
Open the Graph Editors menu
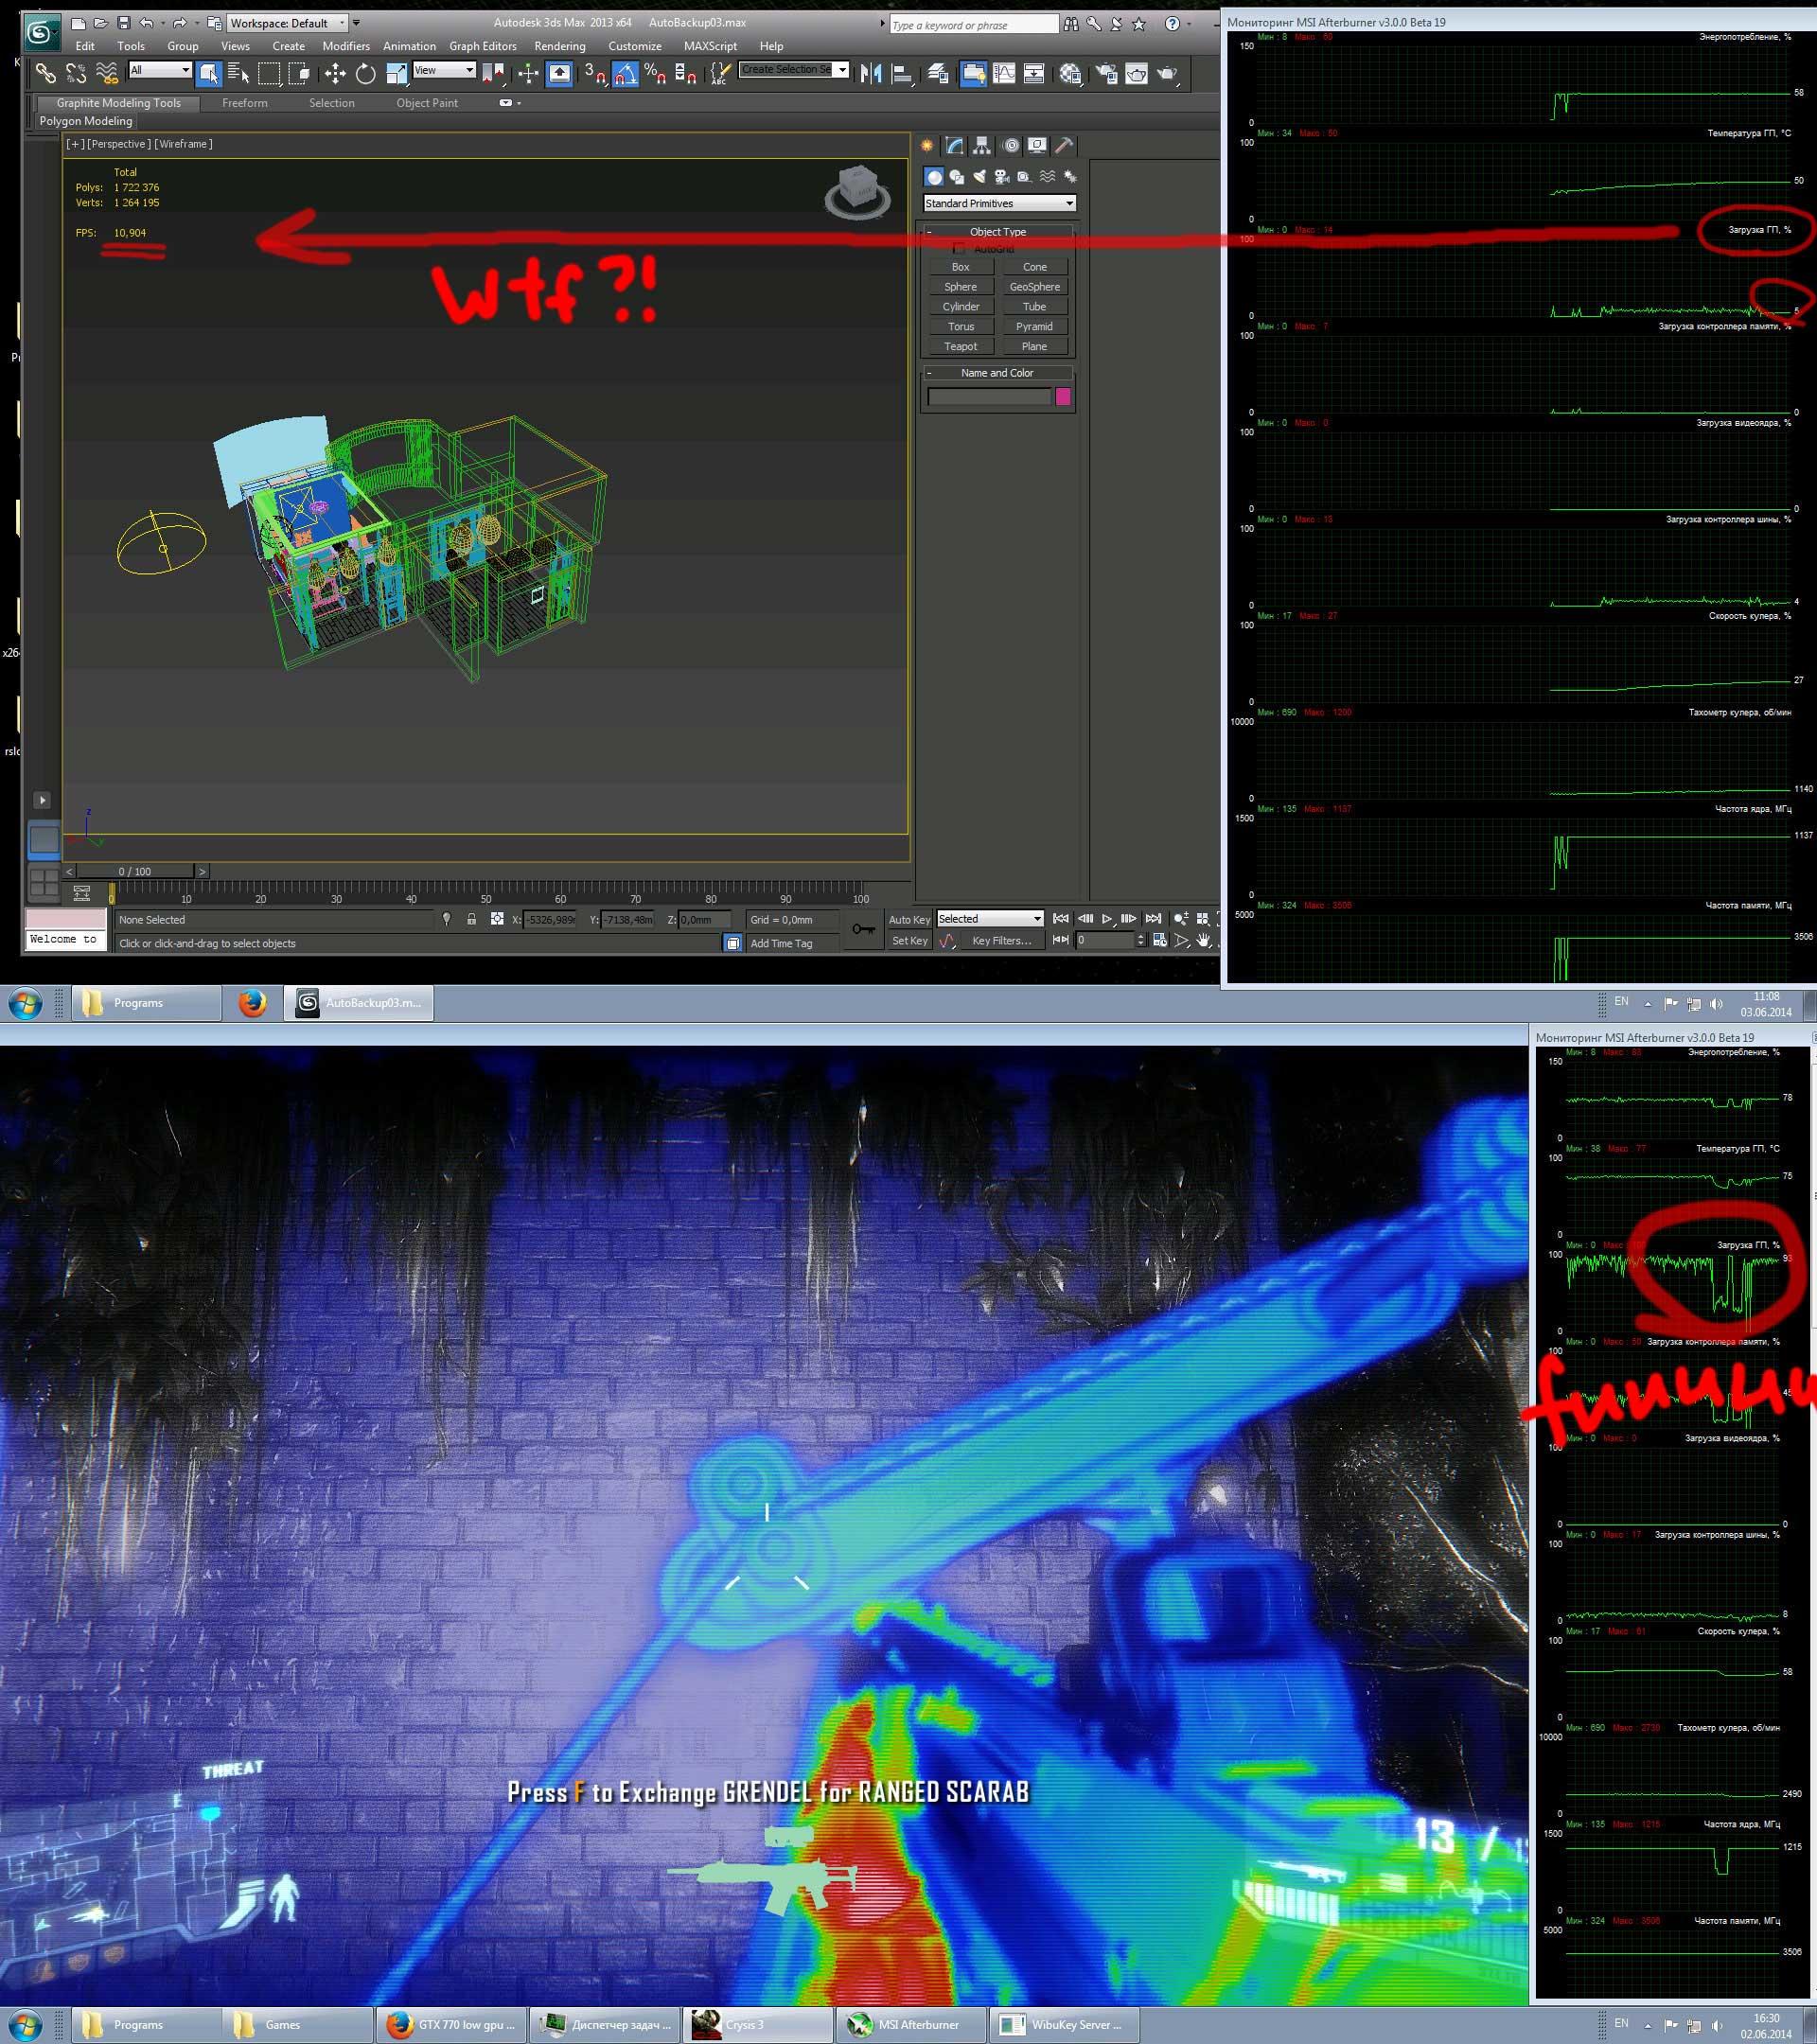[x=483, y=46]
